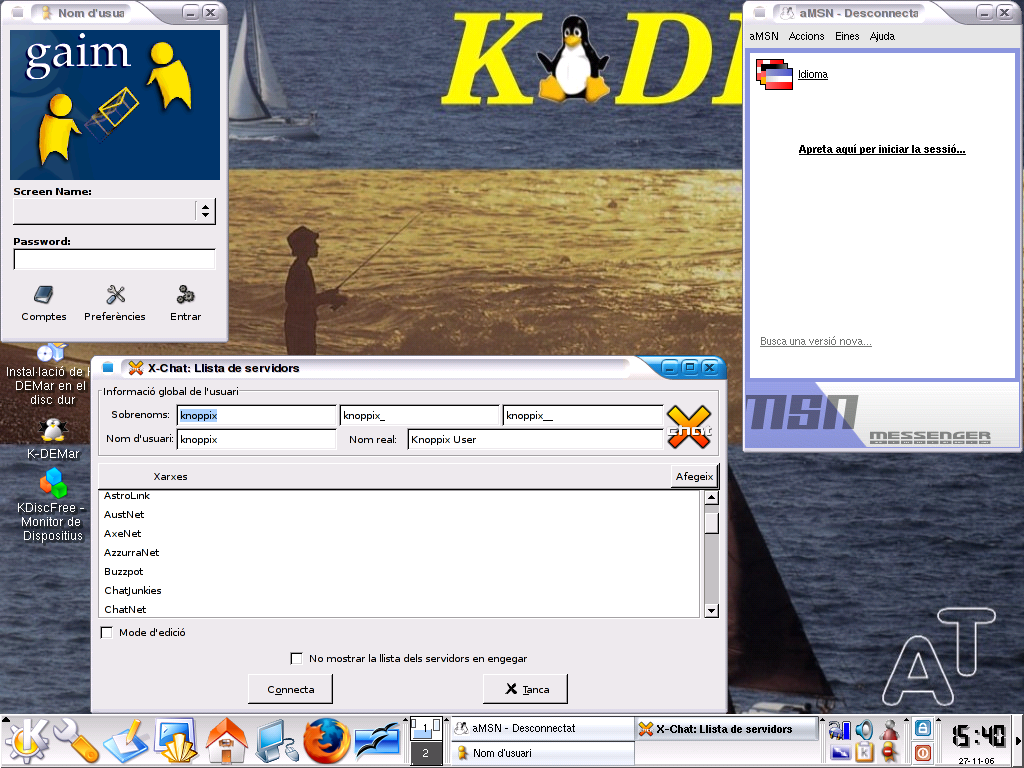The height and width of the screenshot is (768, 1024).
Task: Enable the Mode d'edició checkbox
Action: click(106, 632)
